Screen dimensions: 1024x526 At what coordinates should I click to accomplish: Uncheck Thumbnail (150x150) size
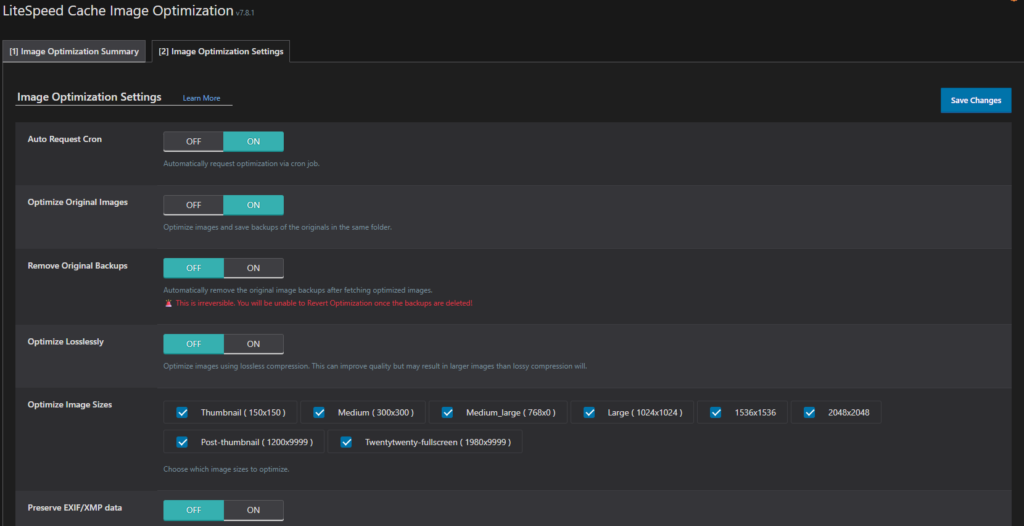pos(182,412)
